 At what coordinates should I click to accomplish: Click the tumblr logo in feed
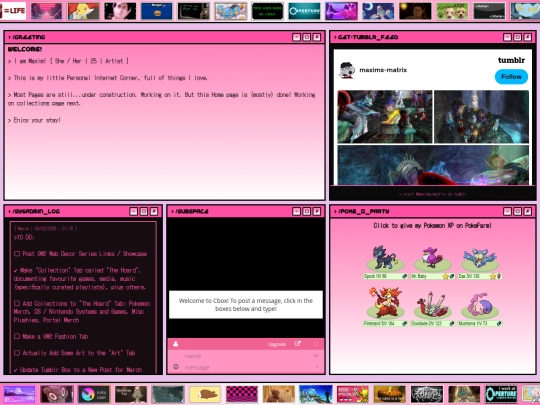511,60
